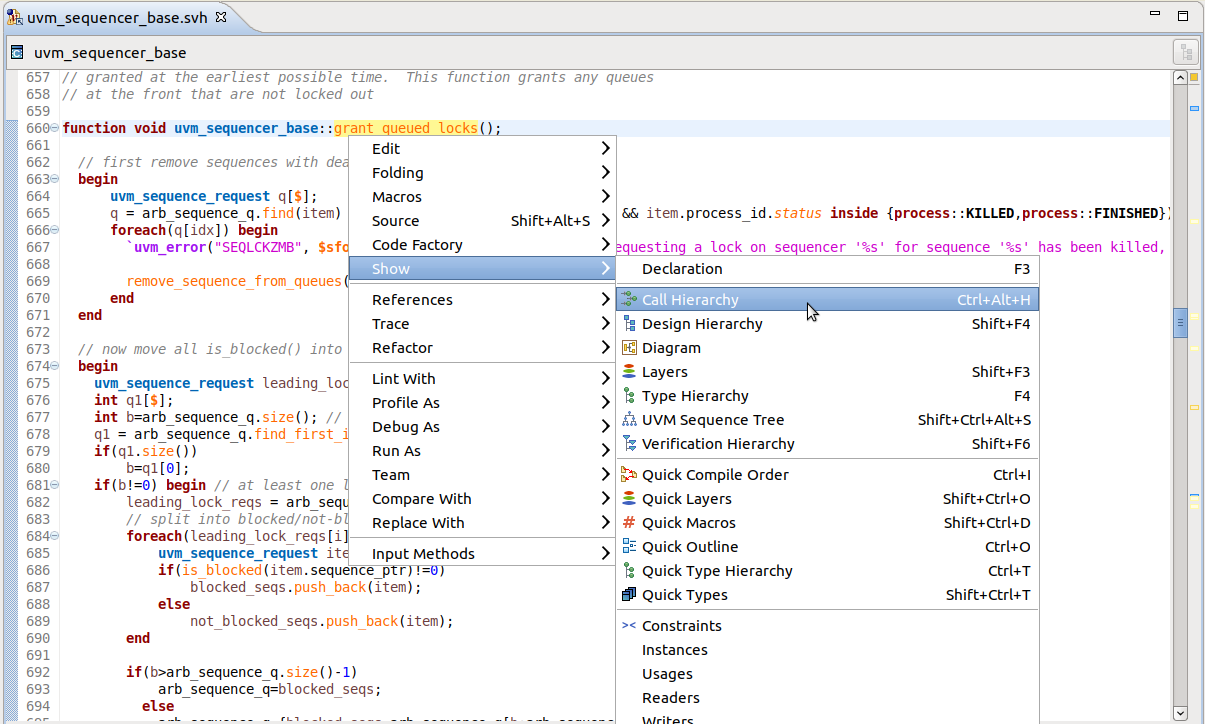Select the UVM Sequence Tree icon
This screenshot has width=1205, height=724.
(628, 419)
